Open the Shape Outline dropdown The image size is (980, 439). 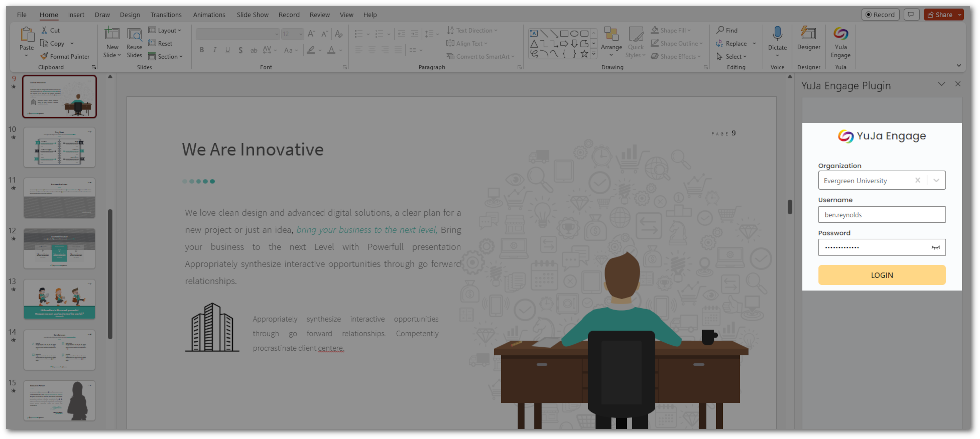tap(676, 43)
